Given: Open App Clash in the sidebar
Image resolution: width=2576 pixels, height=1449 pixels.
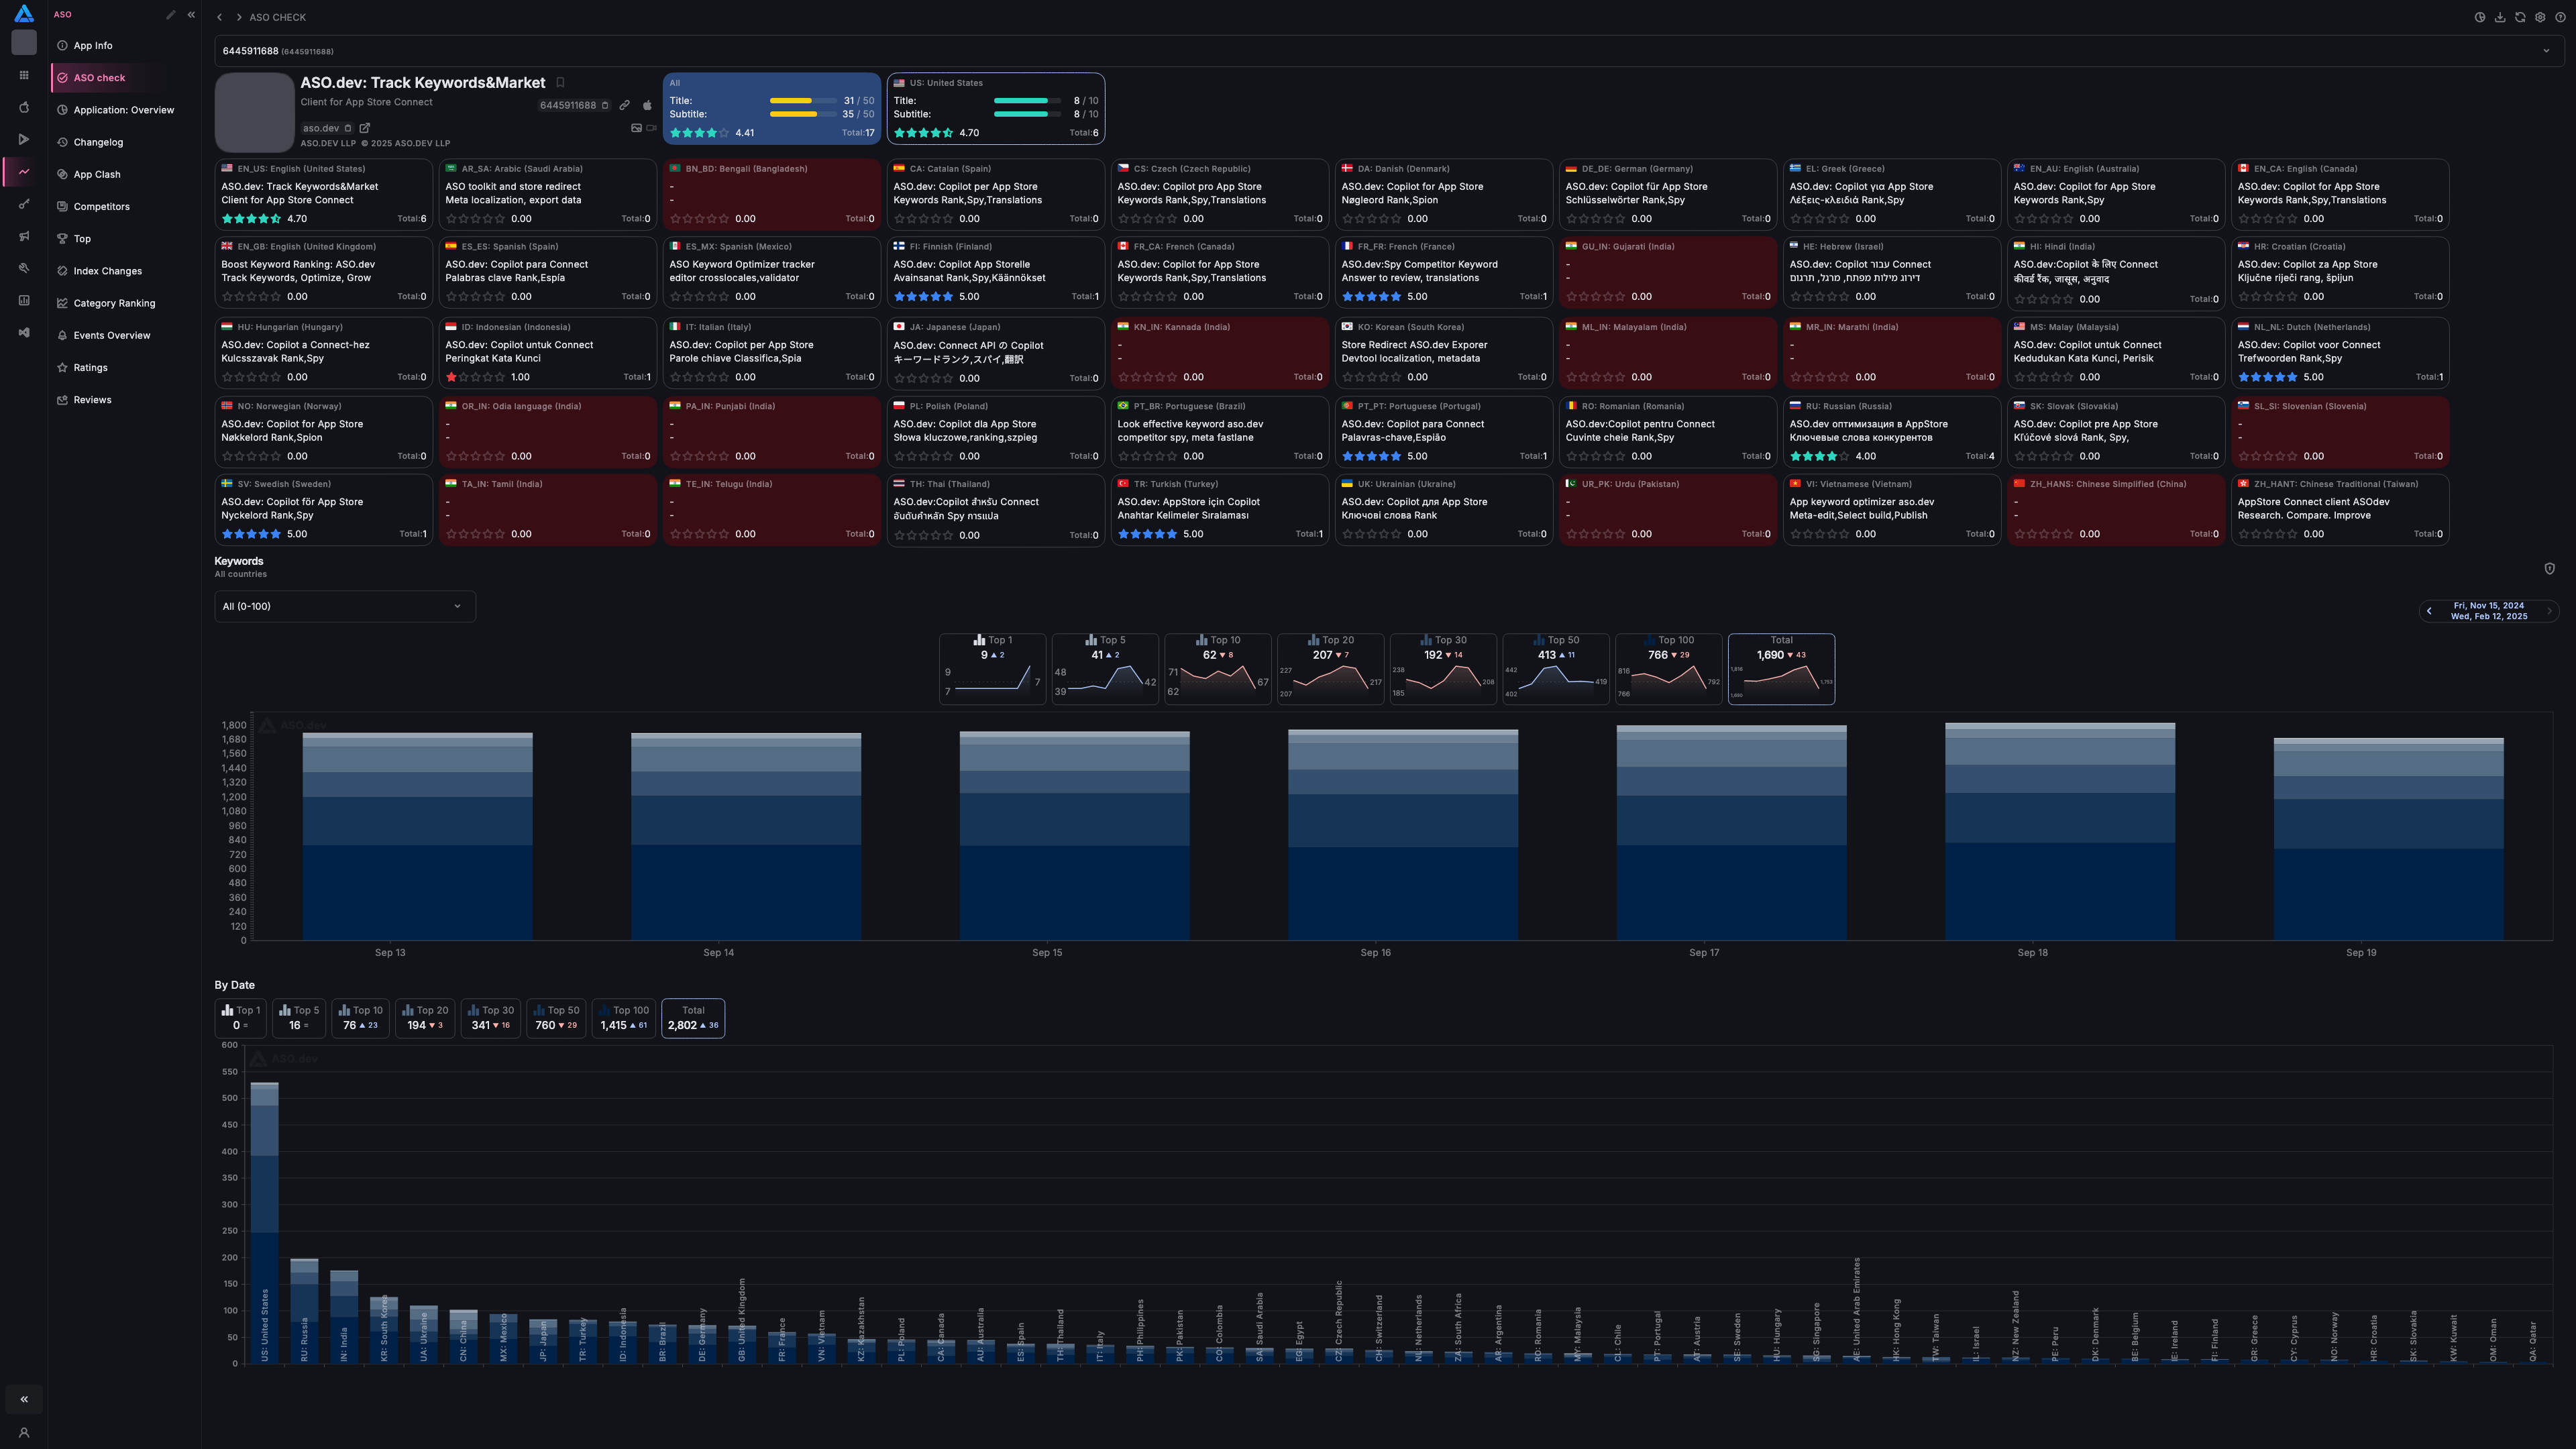Looking at the screenshot, I should pyautogui.click(x=125, y=174).
